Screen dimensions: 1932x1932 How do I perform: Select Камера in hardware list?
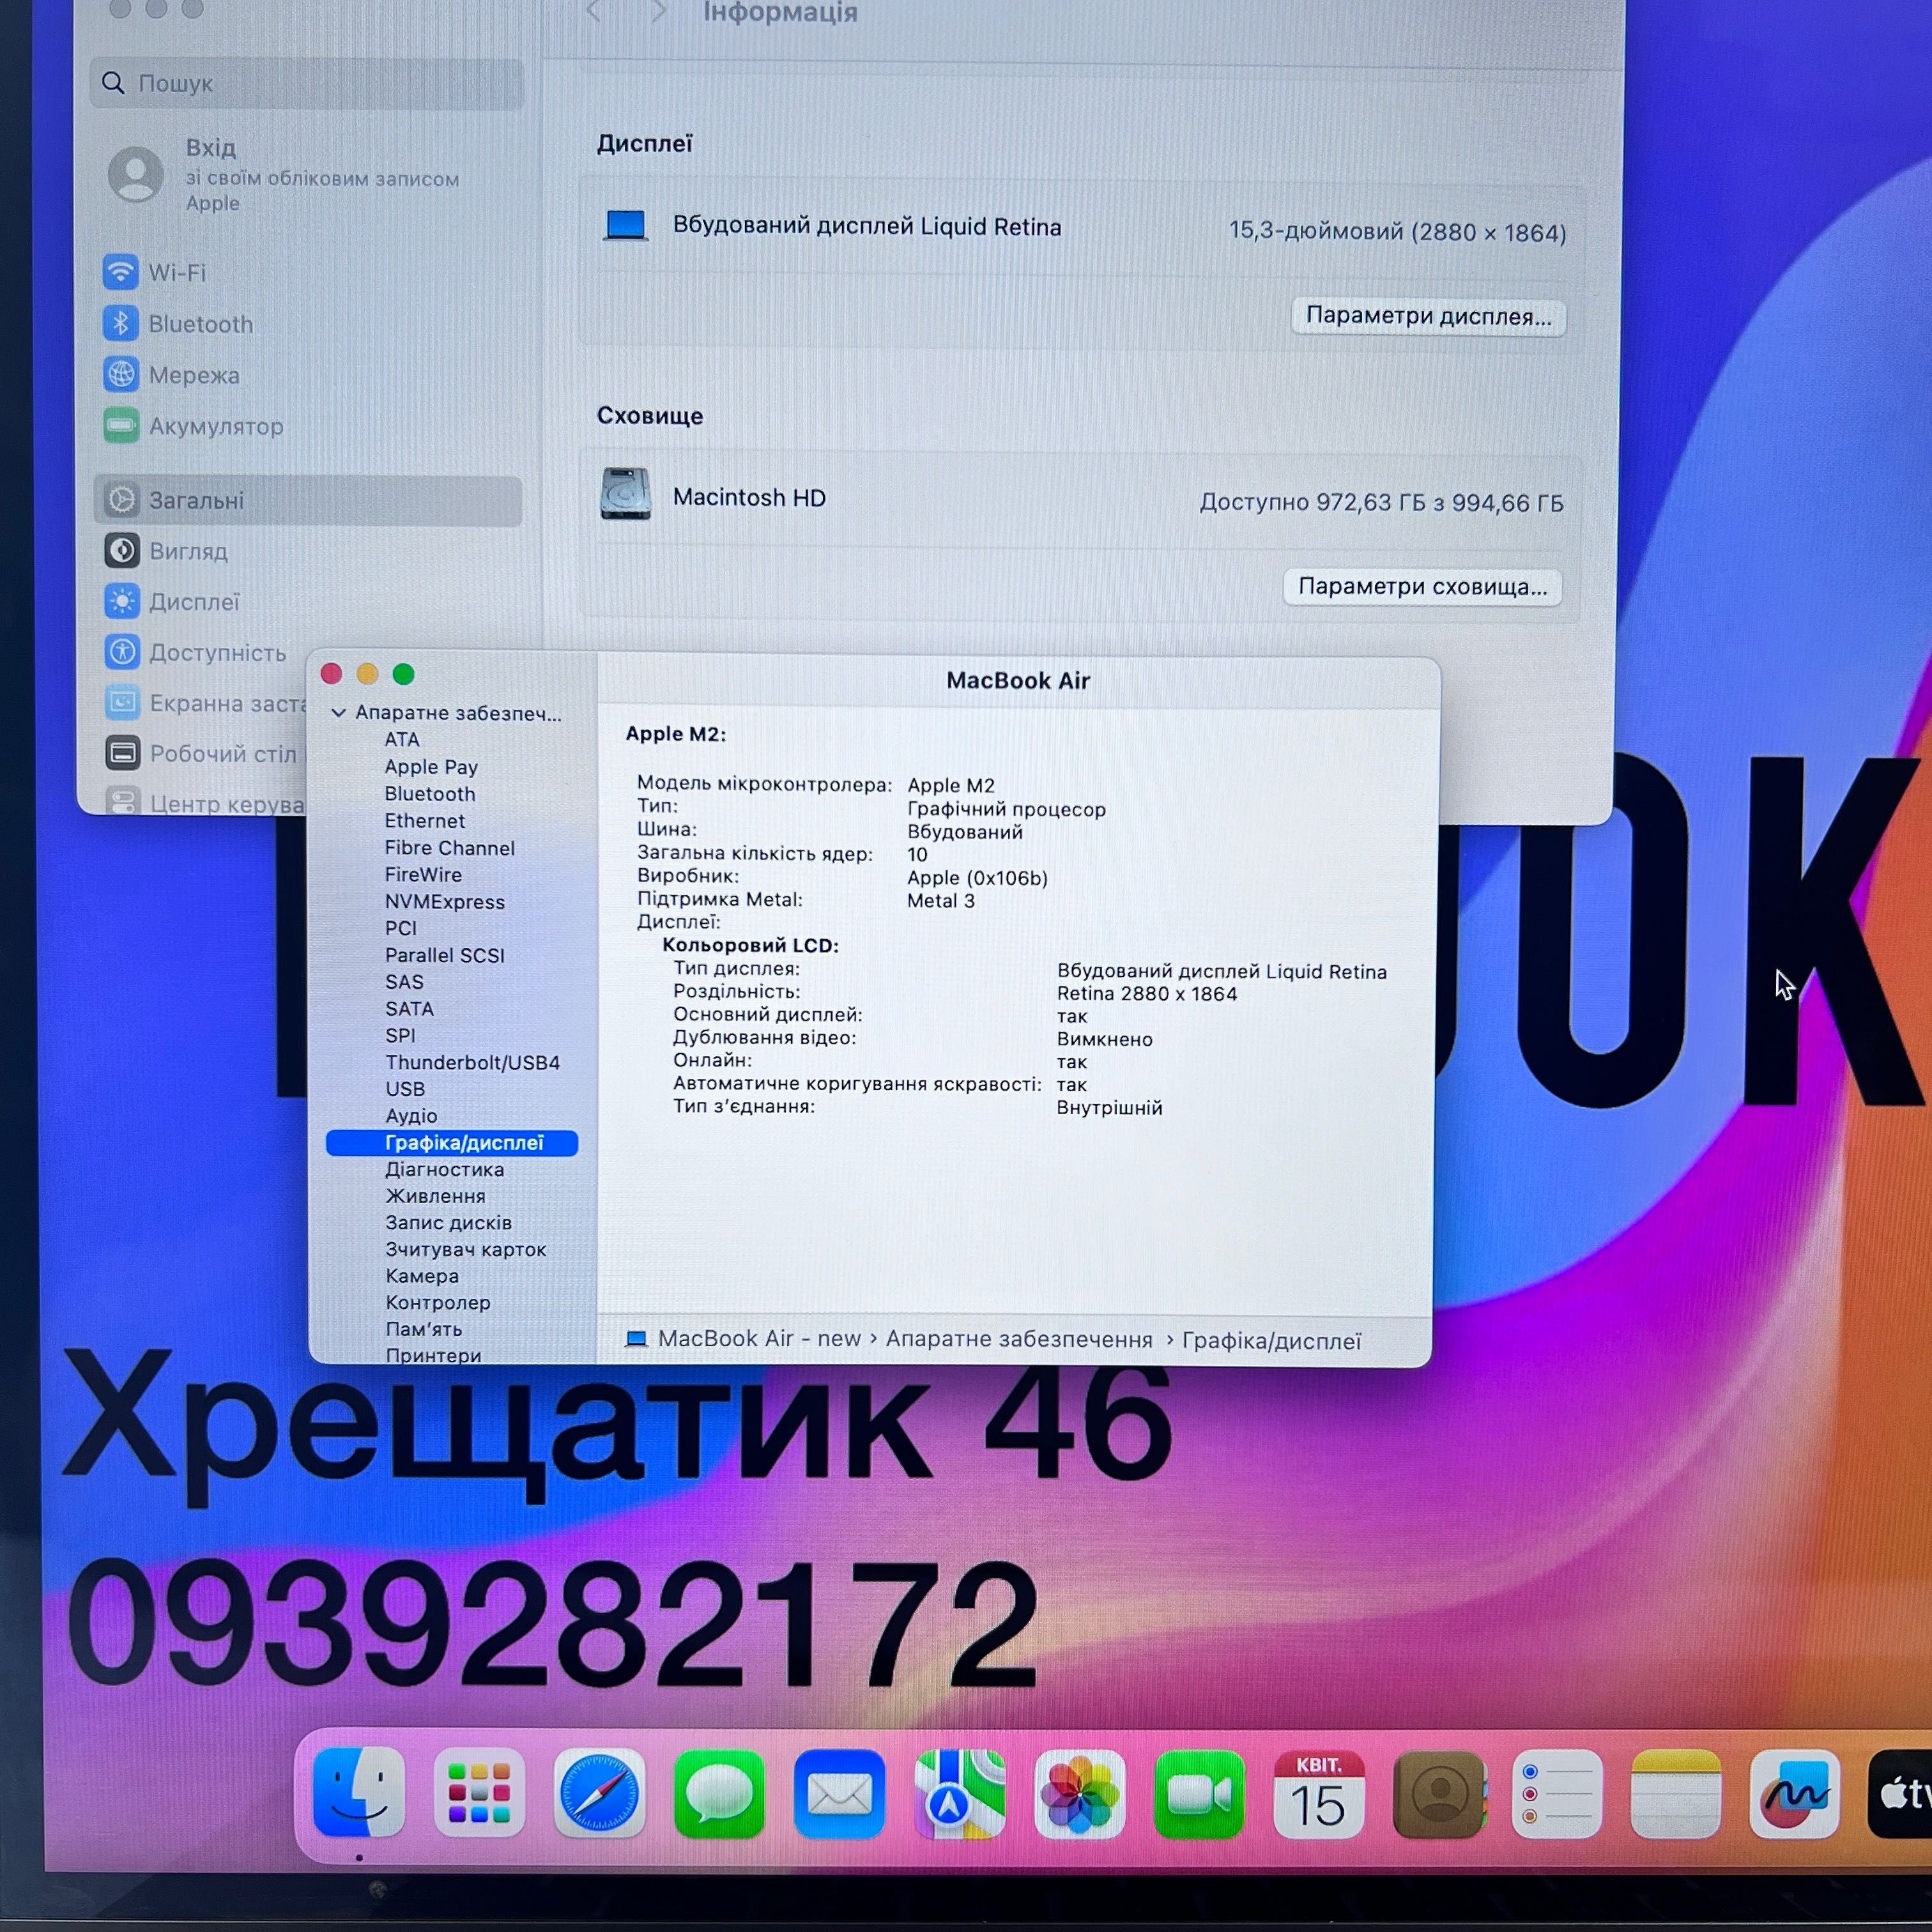point(422,1277)
